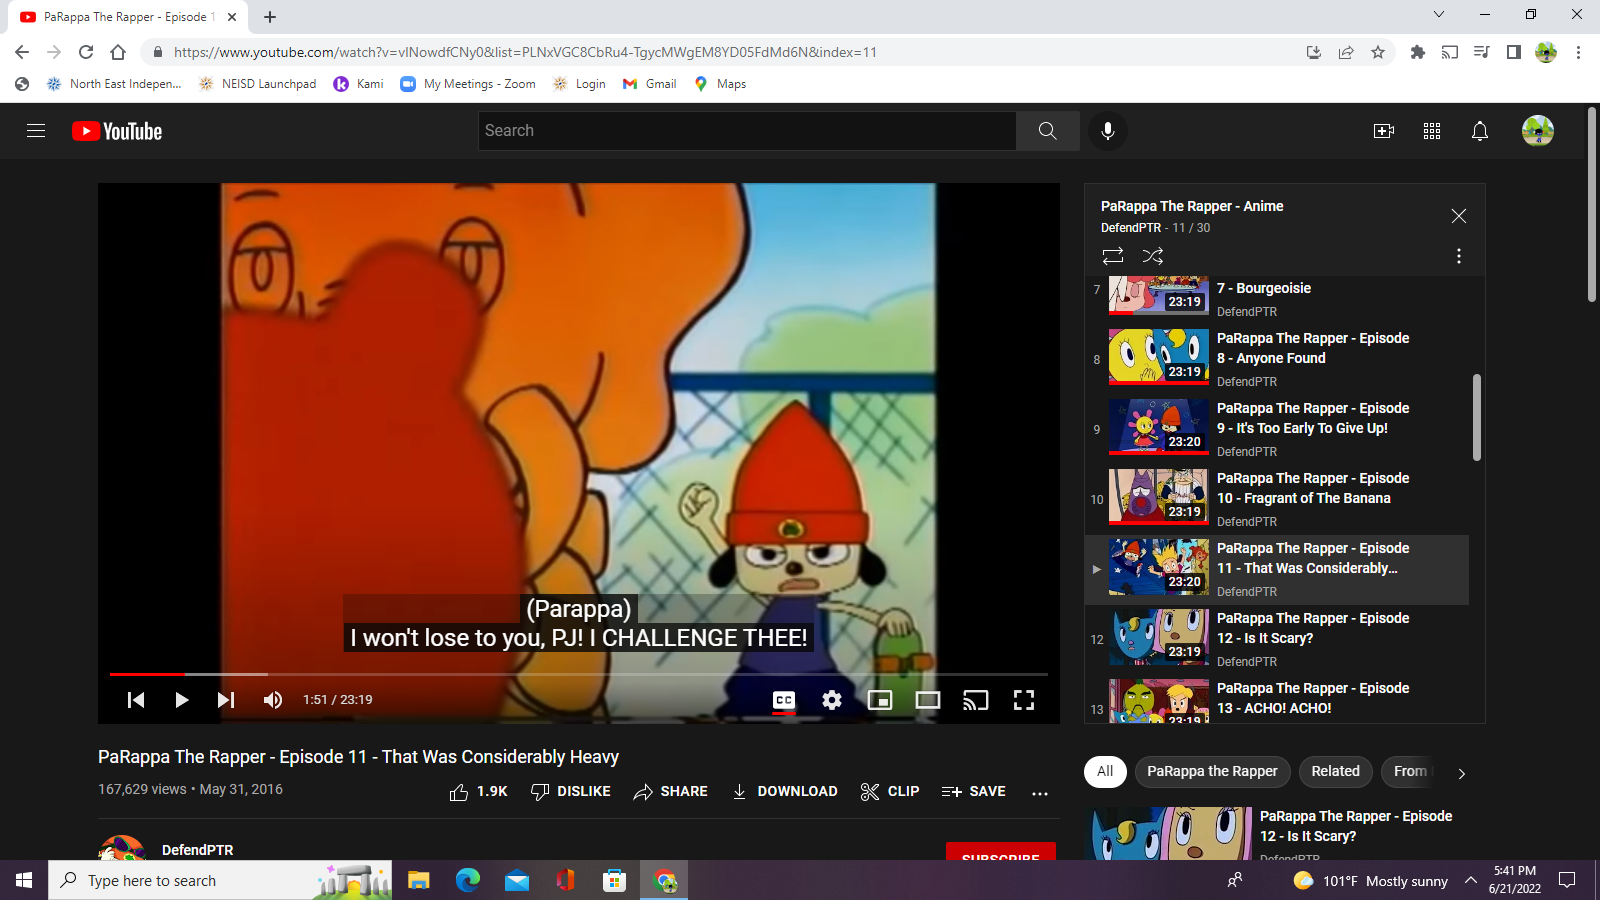Open the Kami bookmark
The width and height of the screenshot is (1600, 900).
pyautogui.click(x=359, y=84)
